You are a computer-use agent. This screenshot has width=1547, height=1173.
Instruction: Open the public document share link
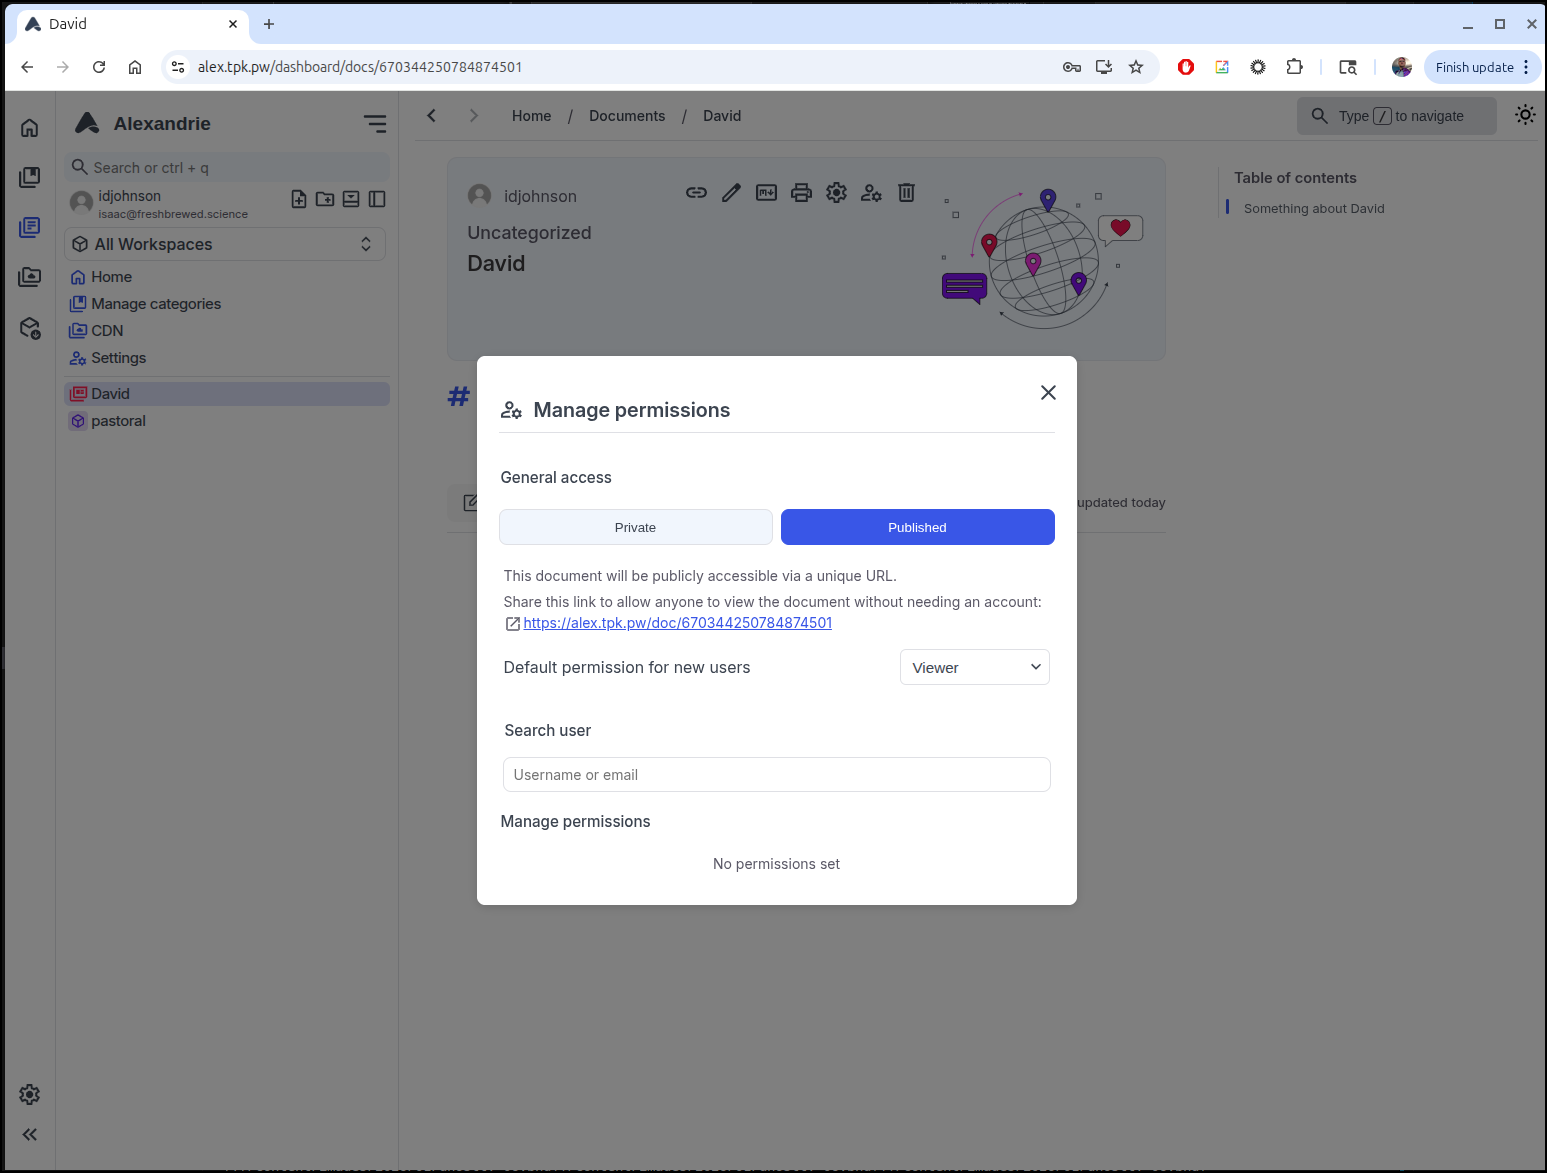(677, 623)
